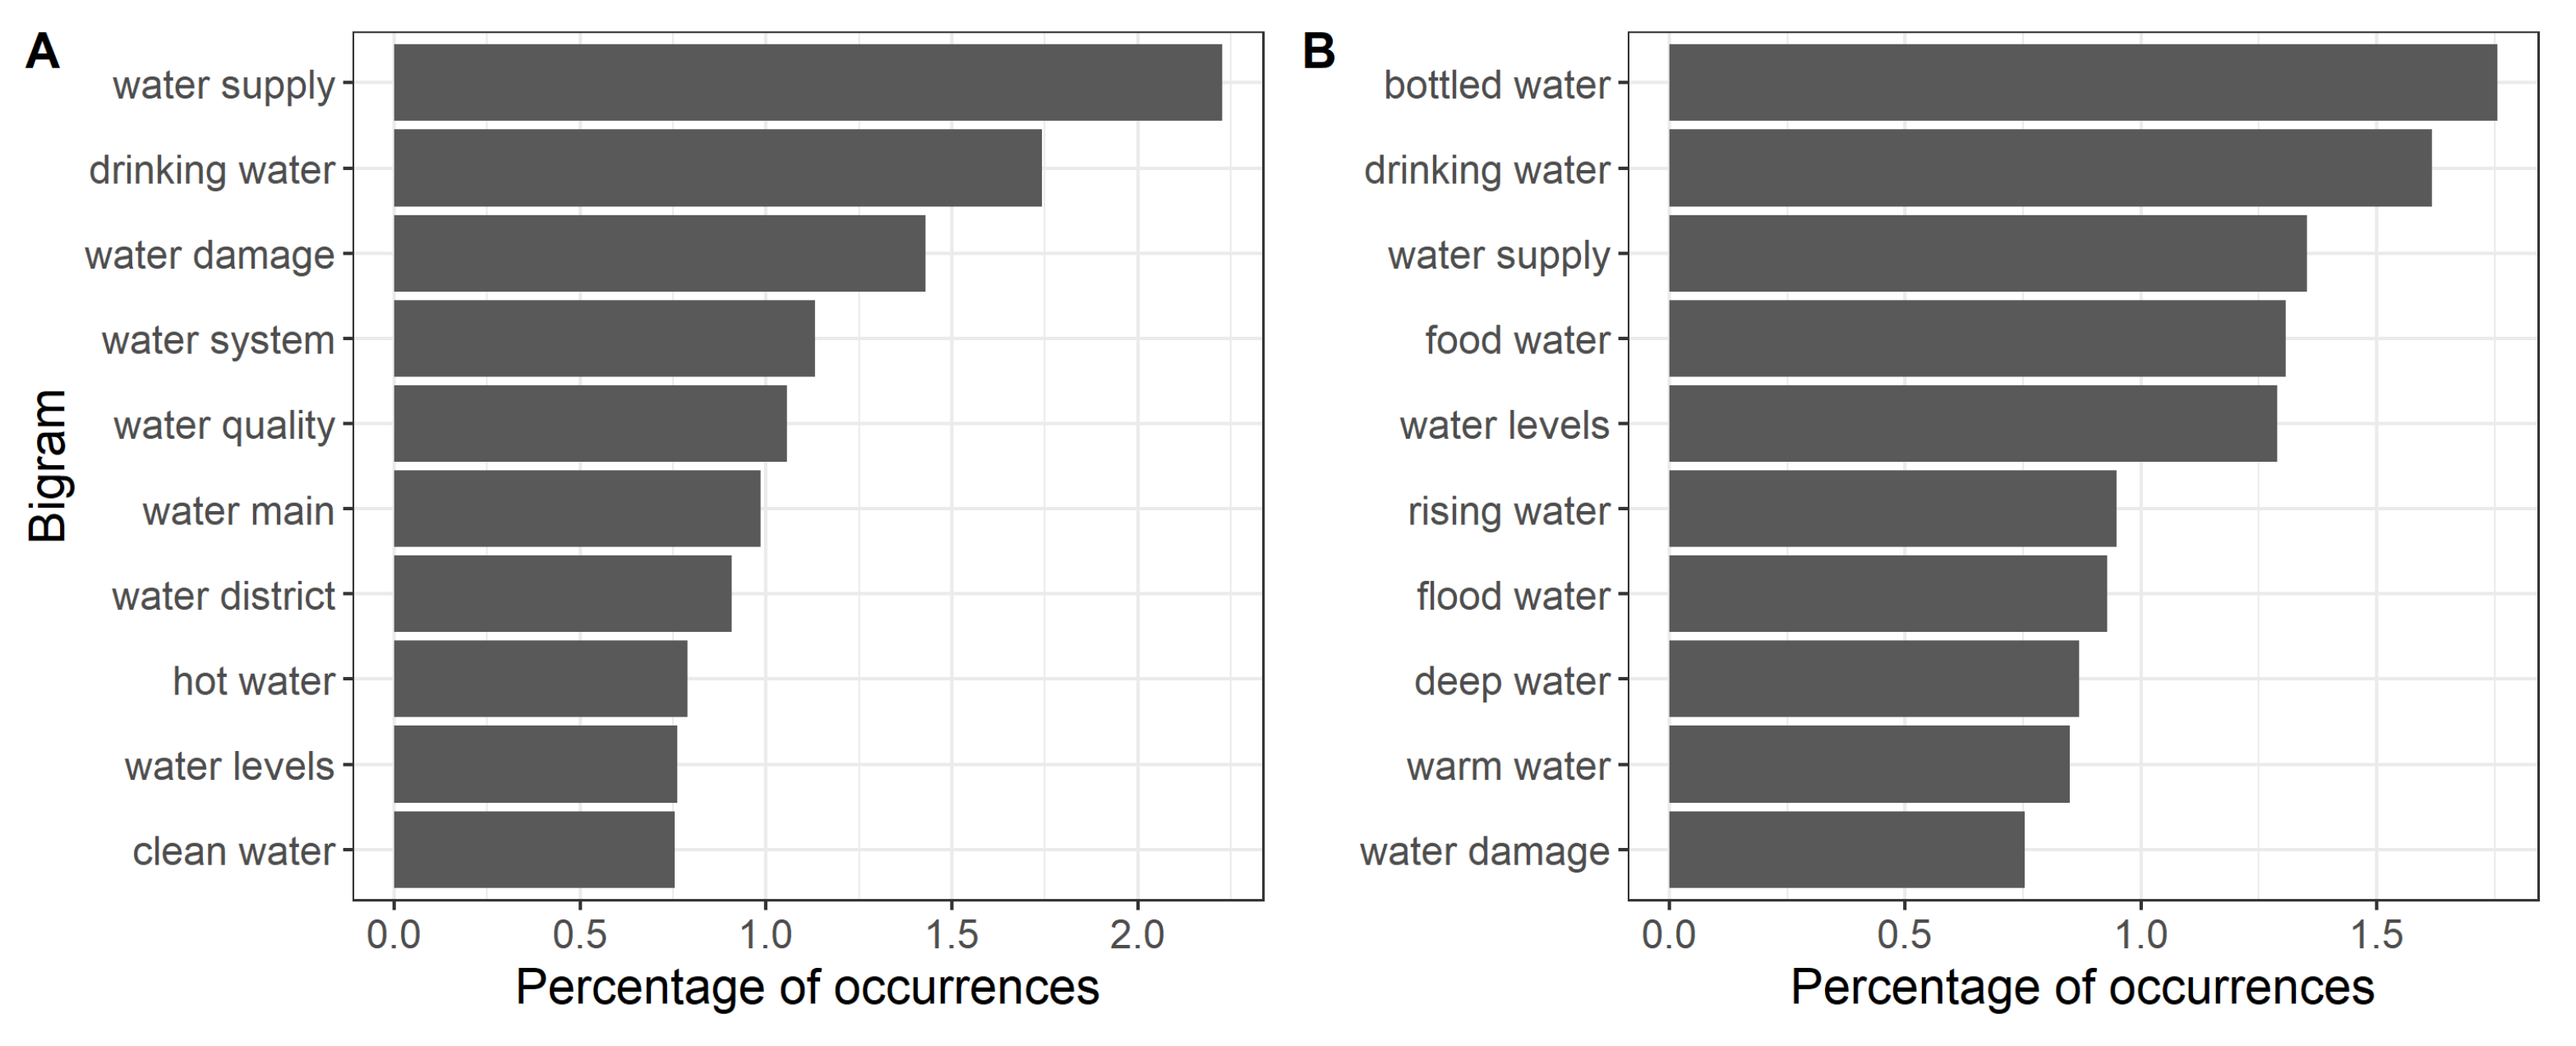The height and width of the screenshot is (1046, 2576).
Task: Click the "bottled water" bar in panel B
Action: (x=2082, y=82)
